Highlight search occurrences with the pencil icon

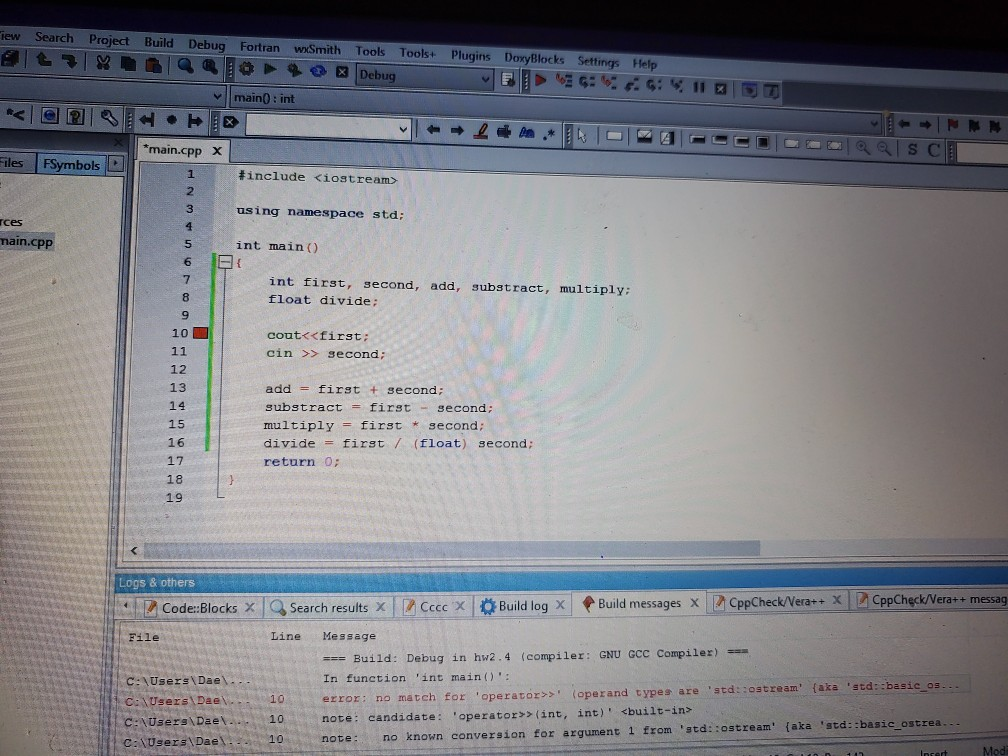pyautogui.click(x=479, y=130)
